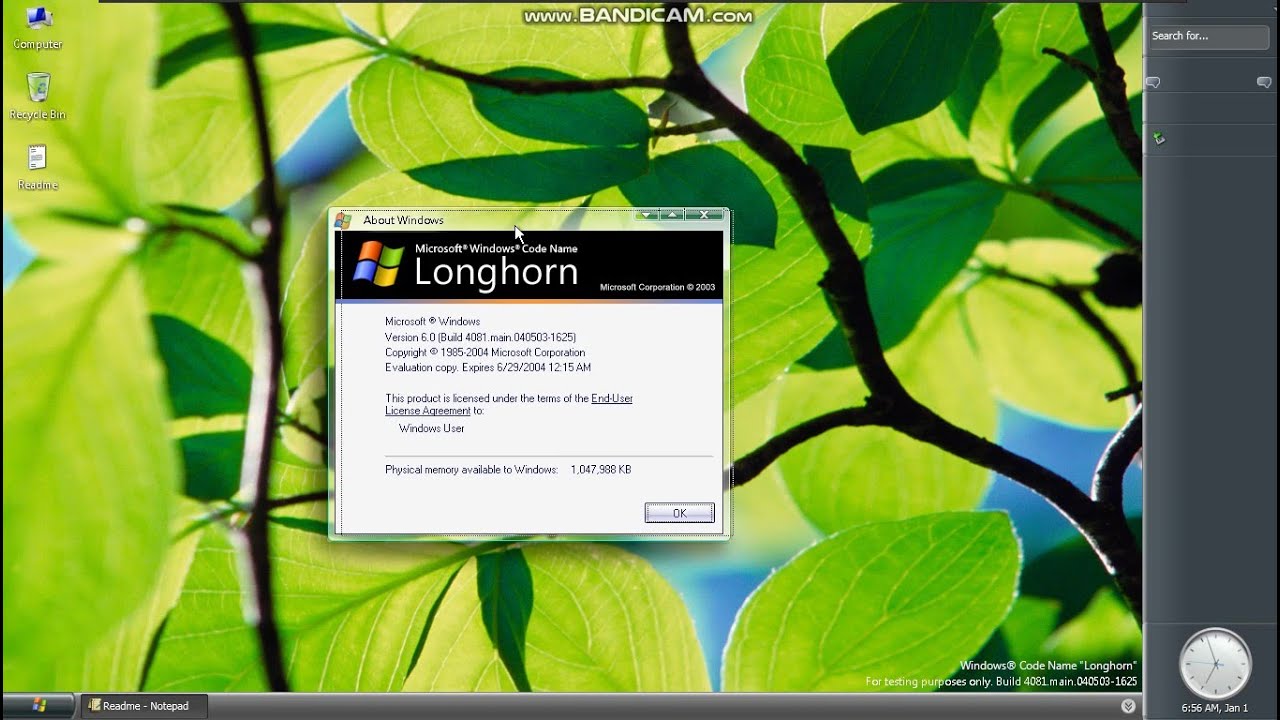The width and height of the screenshot is (1280, 720).
Task: Click Microsoft Corporation © 2003 banner text
Action: point(657,287)
